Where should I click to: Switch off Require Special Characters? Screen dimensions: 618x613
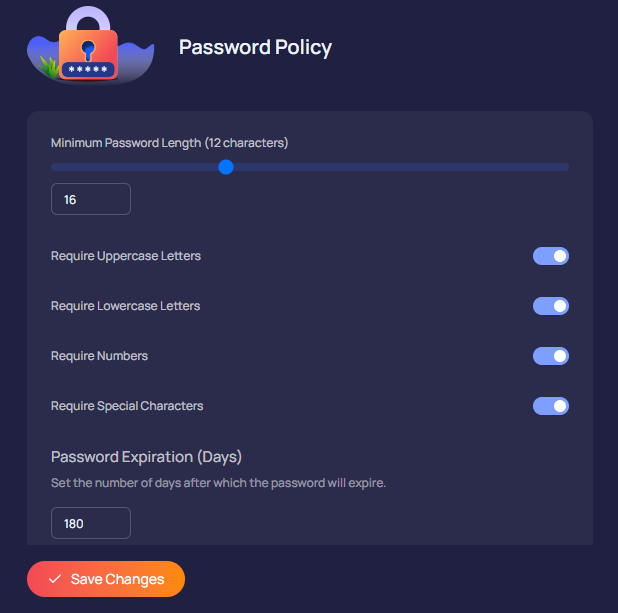coord(551,406)
